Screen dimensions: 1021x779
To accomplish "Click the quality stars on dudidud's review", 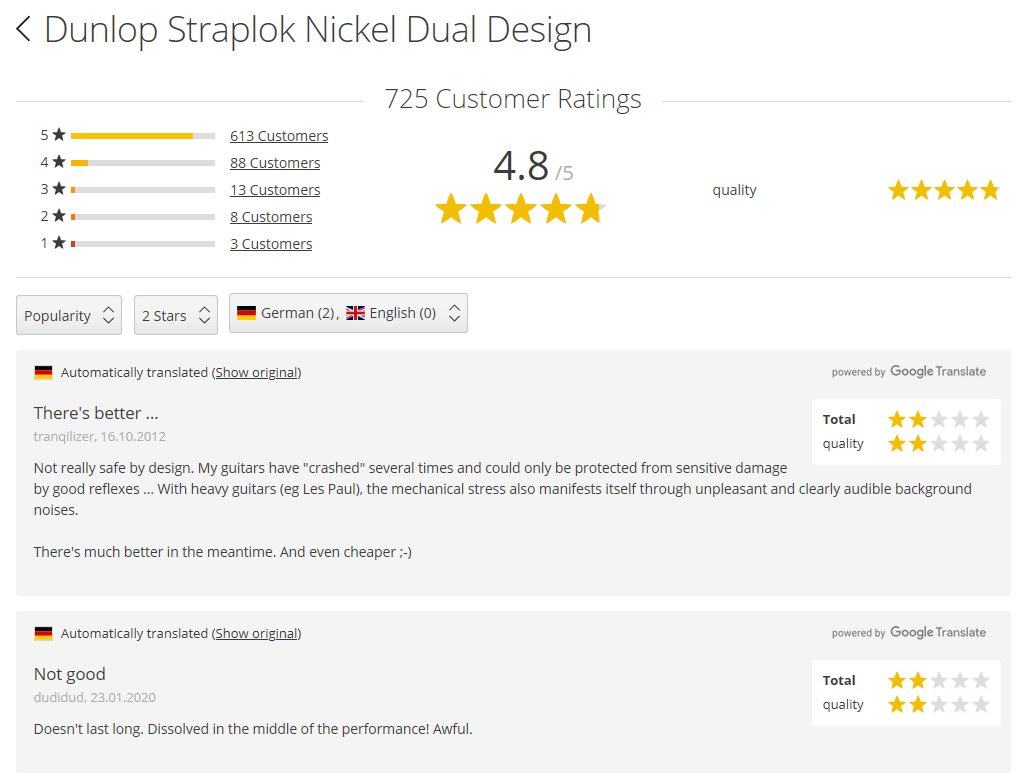I will [938, 704].
